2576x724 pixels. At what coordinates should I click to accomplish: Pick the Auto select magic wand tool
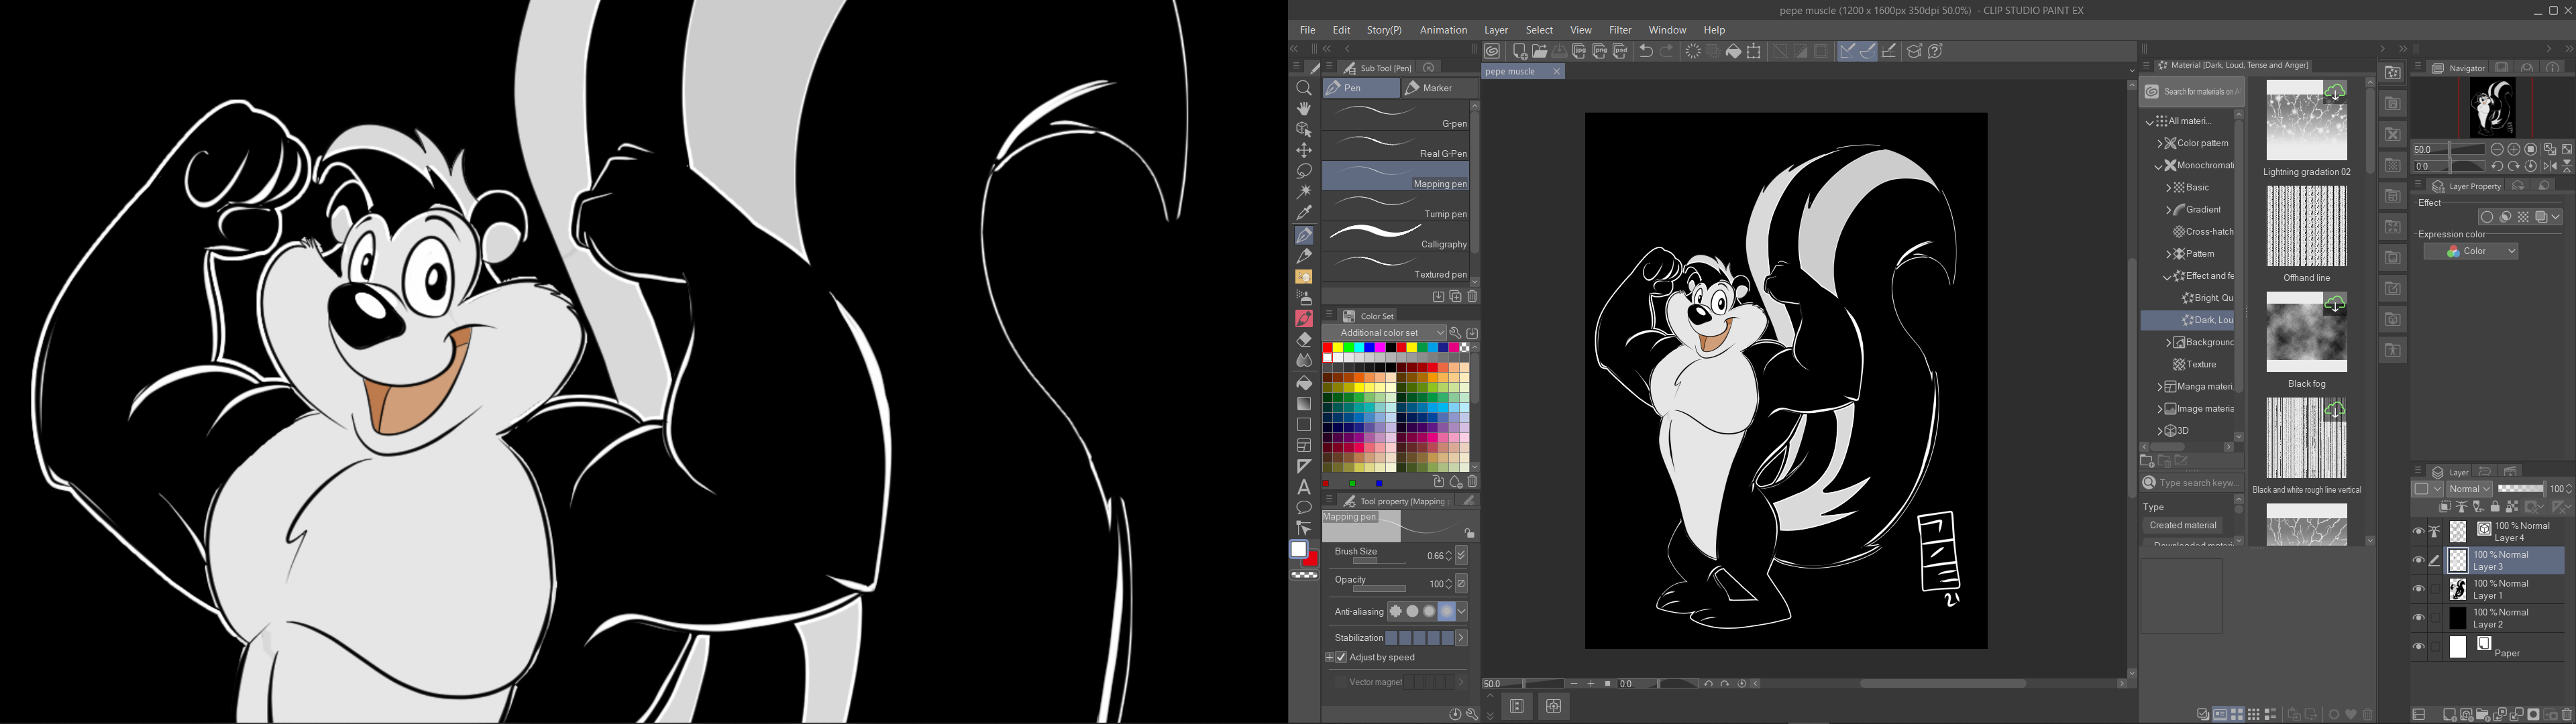click(1304, 192)
